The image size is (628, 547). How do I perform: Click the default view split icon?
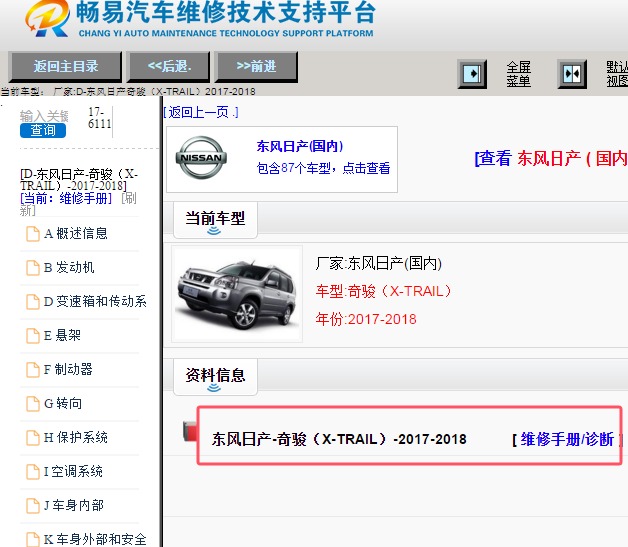[572, 74]
